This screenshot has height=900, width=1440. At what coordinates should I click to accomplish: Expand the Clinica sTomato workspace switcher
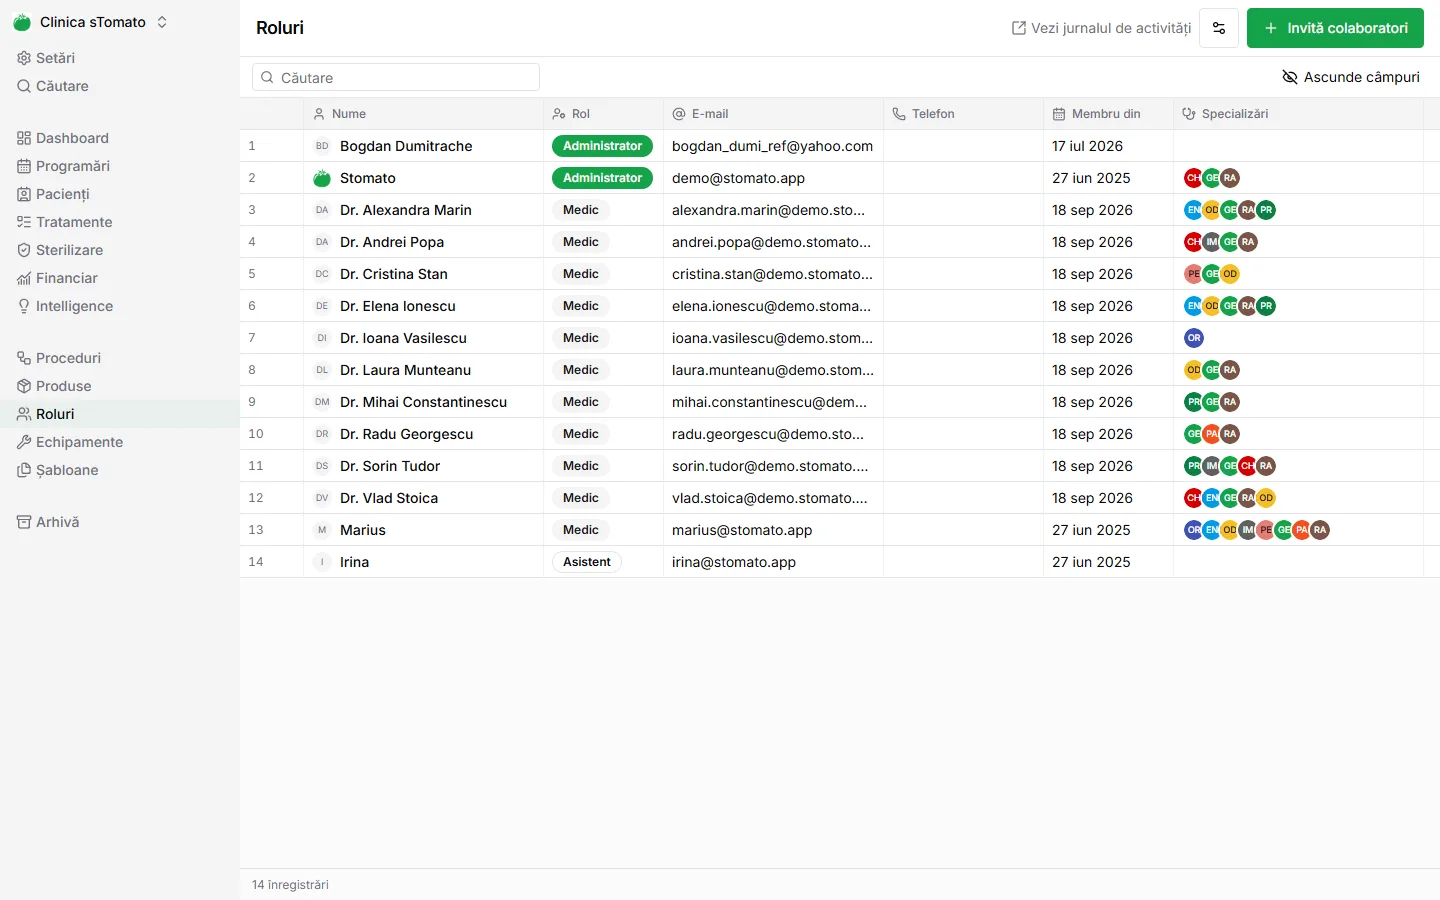point(162,22)
